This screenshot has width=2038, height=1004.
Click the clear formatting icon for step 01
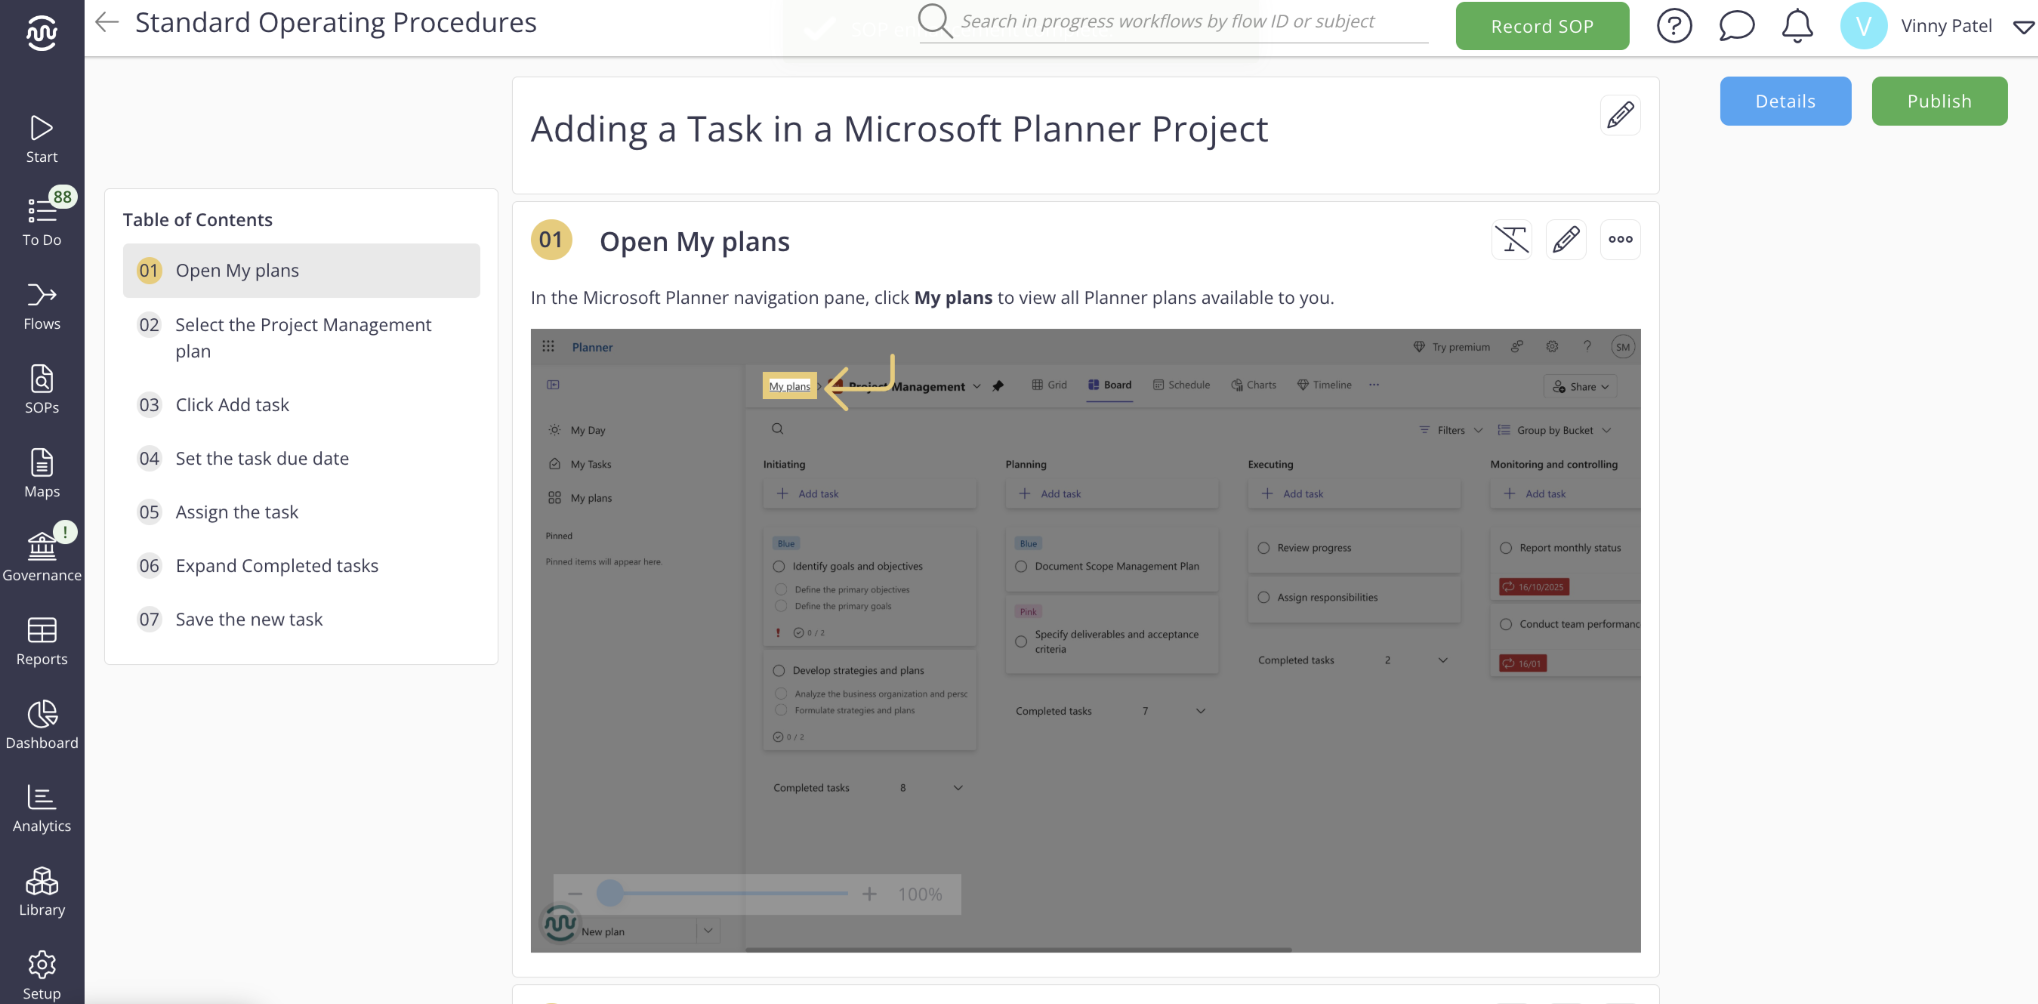(1511, 240)
